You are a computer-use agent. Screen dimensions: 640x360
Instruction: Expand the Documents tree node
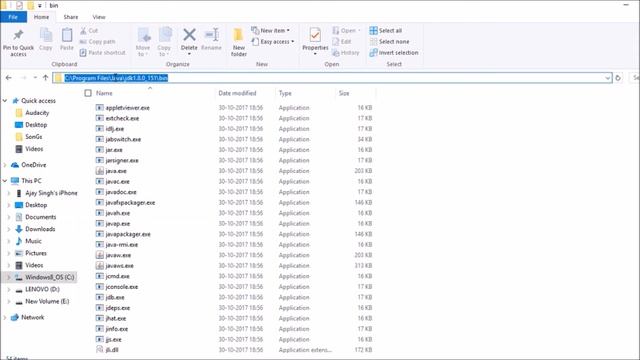tap(9, 217)
